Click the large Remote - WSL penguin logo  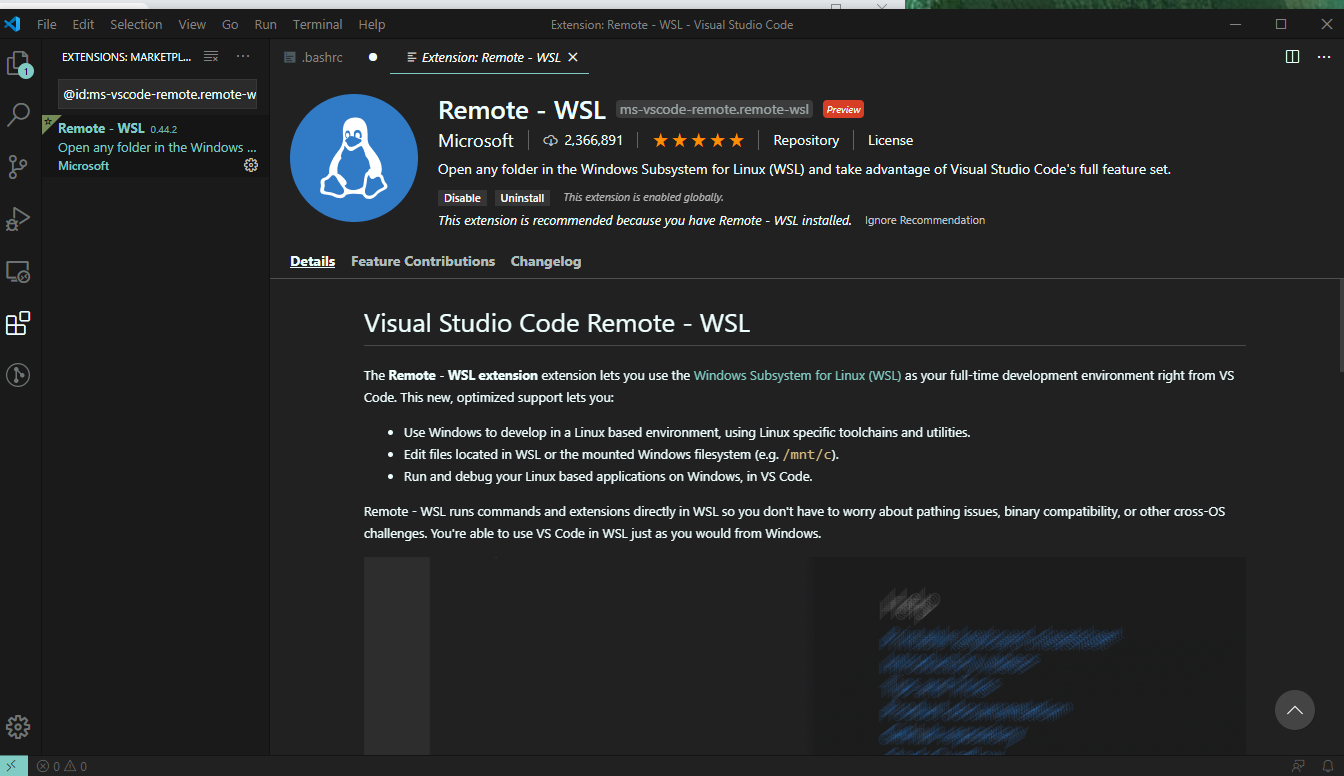[354, 158]
